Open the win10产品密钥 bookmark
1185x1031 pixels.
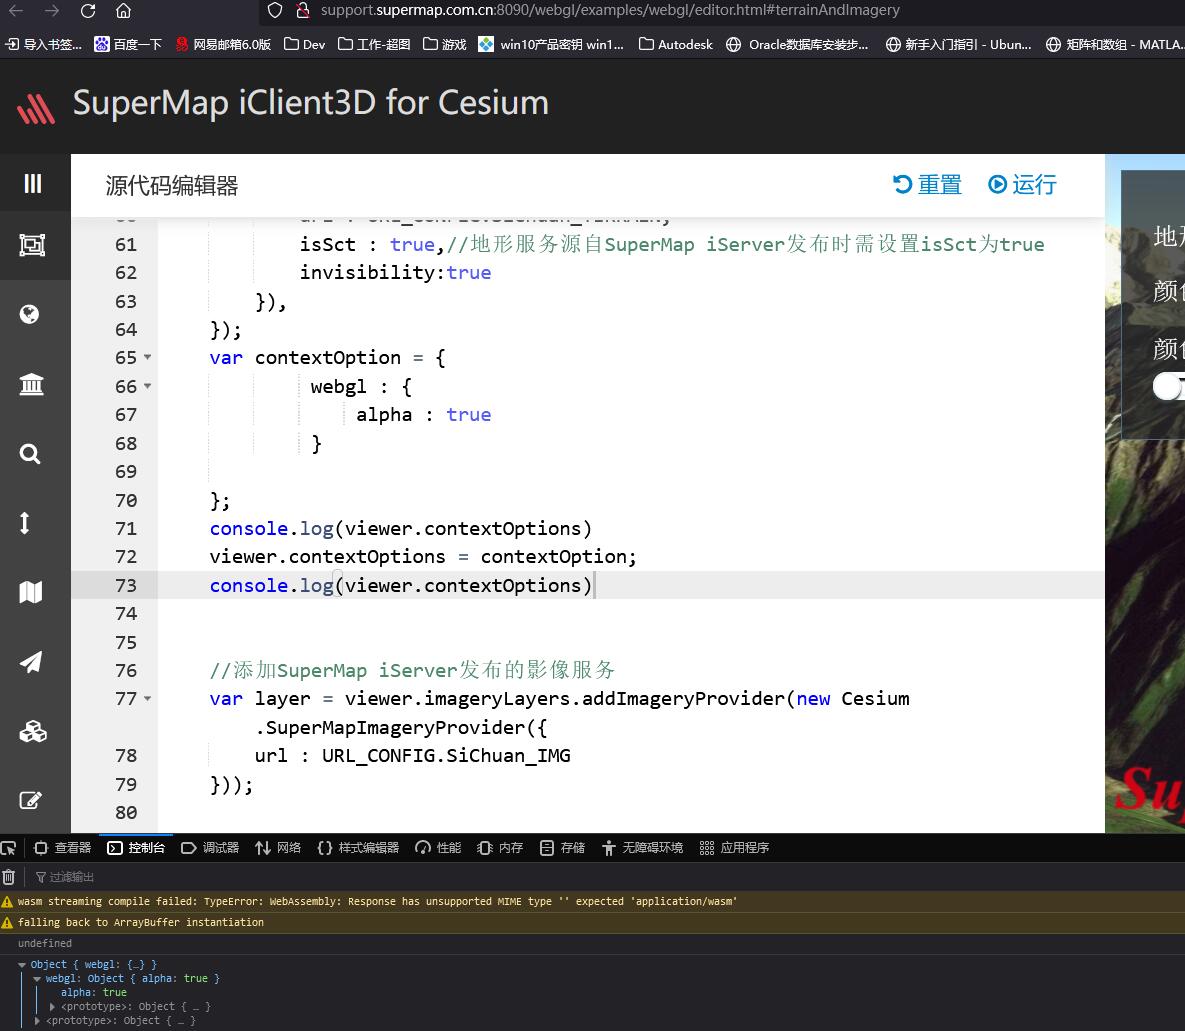551,45
